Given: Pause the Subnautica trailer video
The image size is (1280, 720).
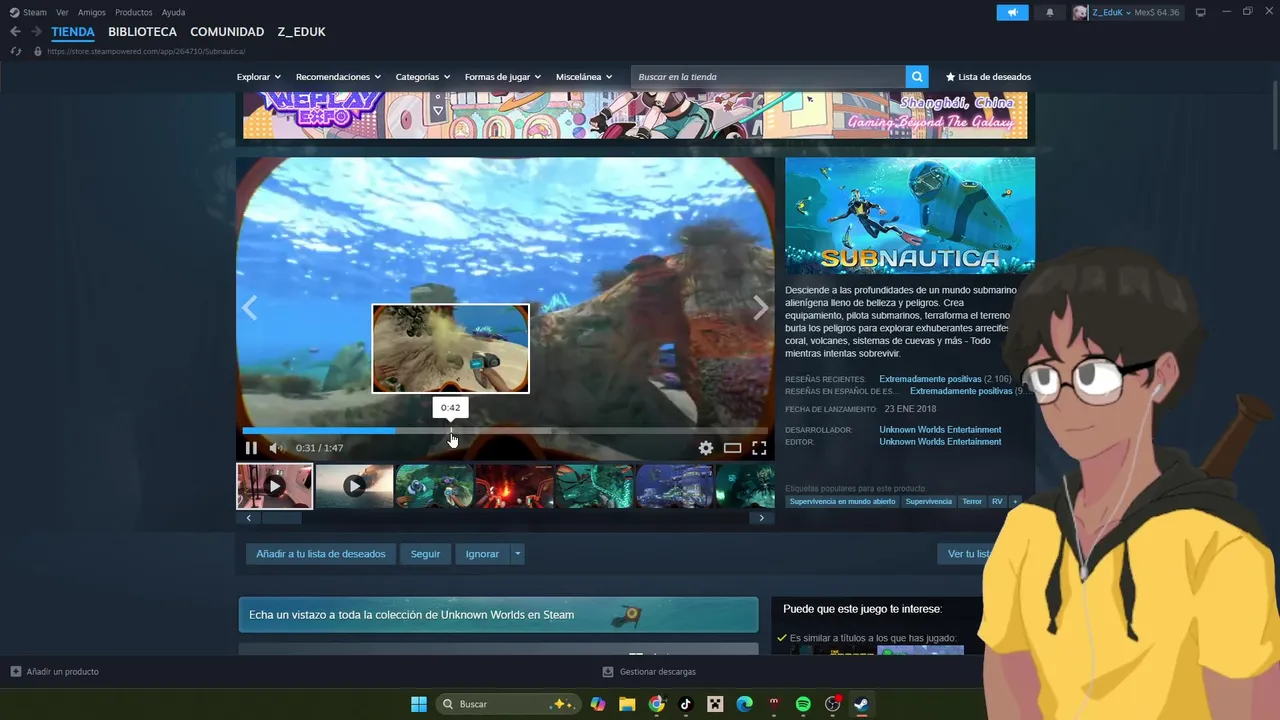Looking at the screenshot, I should click(251, 448).
